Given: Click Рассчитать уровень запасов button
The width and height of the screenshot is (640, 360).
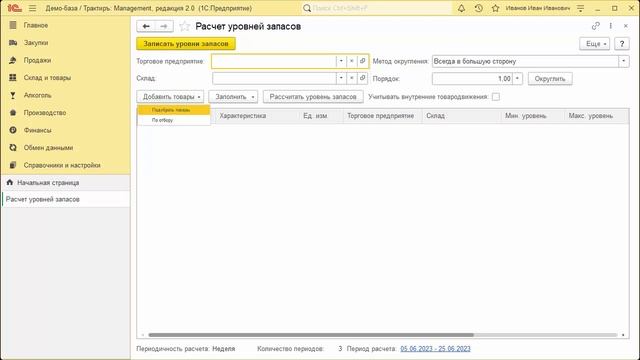Looking at the screenshot, I should click(313, 97).
